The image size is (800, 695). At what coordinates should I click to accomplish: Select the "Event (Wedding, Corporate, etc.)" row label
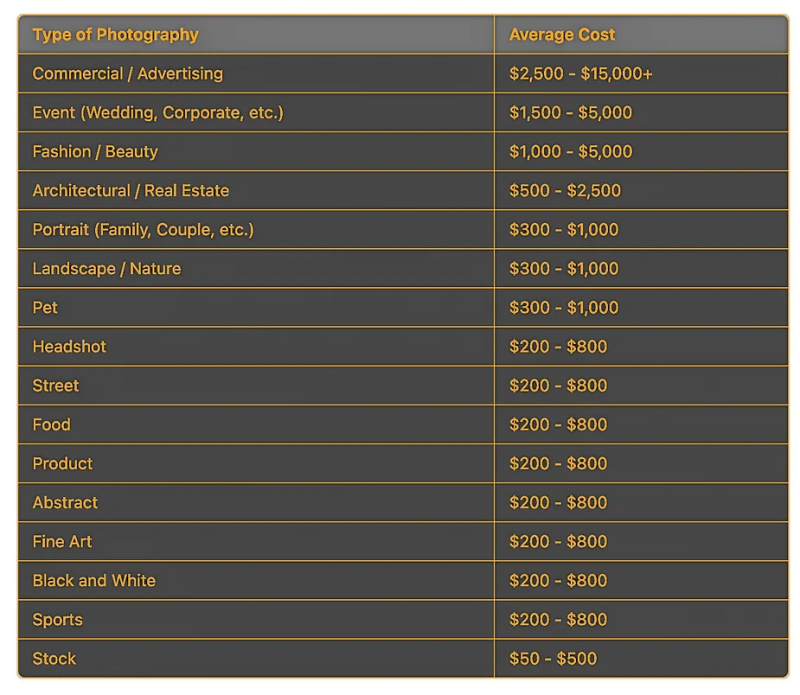coord(158,113)
